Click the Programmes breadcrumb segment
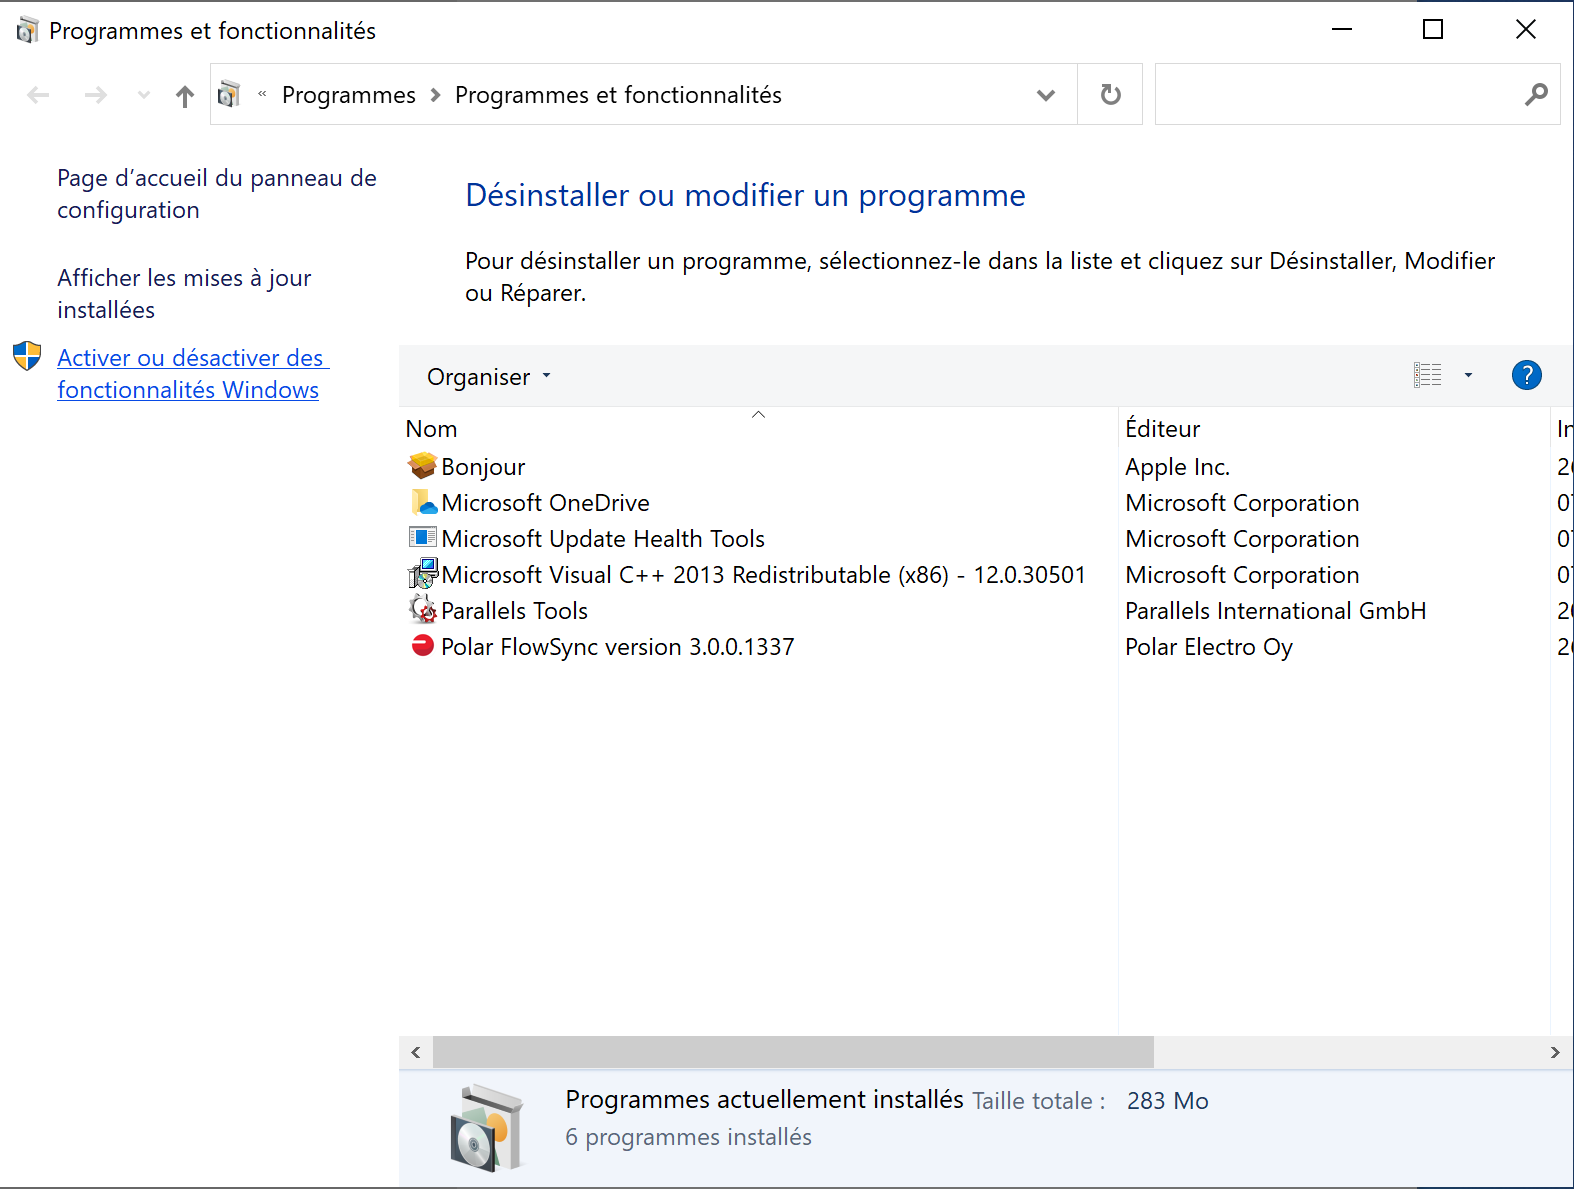Image resolution: width=1574 pixels, height=1189 pixels. 349,95
